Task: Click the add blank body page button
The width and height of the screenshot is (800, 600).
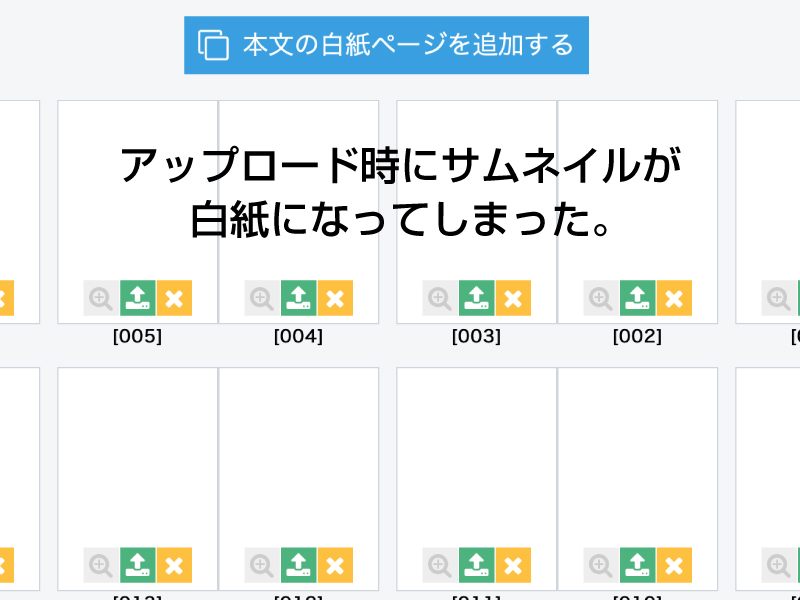Action: tap(386, 45)
